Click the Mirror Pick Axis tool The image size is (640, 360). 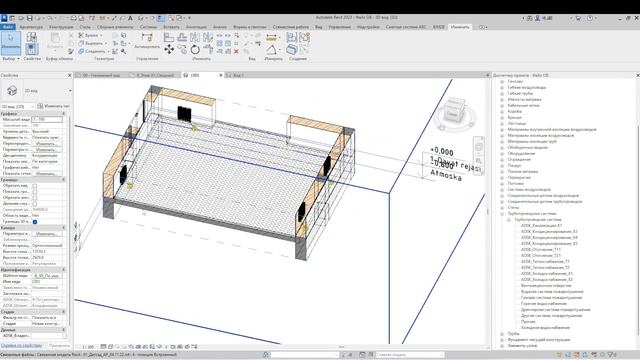pyautogui.click(x=195, y=38)
